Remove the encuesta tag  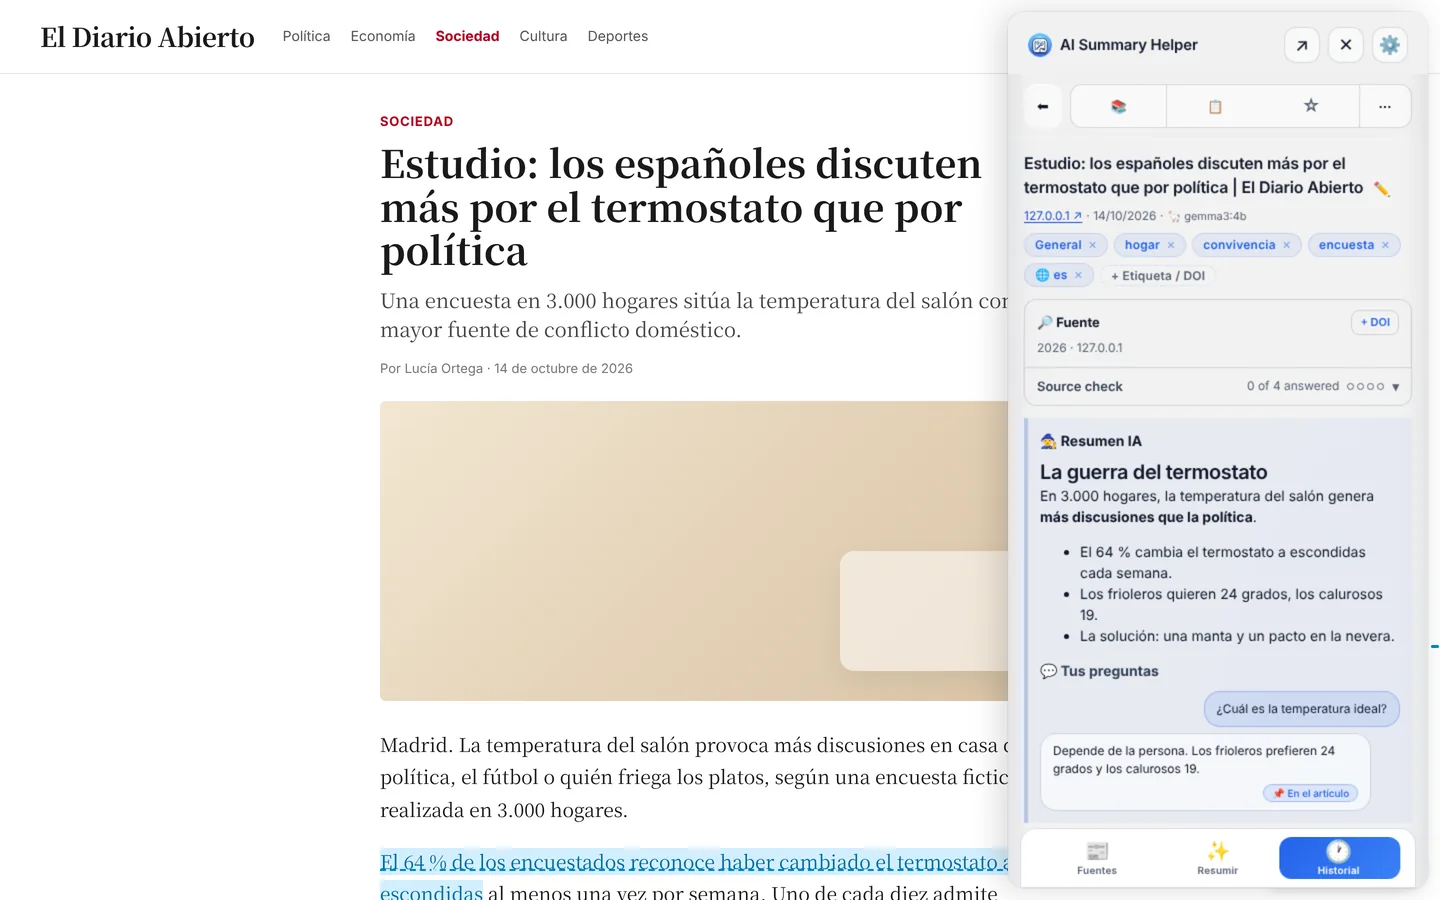coord(1385,245)
